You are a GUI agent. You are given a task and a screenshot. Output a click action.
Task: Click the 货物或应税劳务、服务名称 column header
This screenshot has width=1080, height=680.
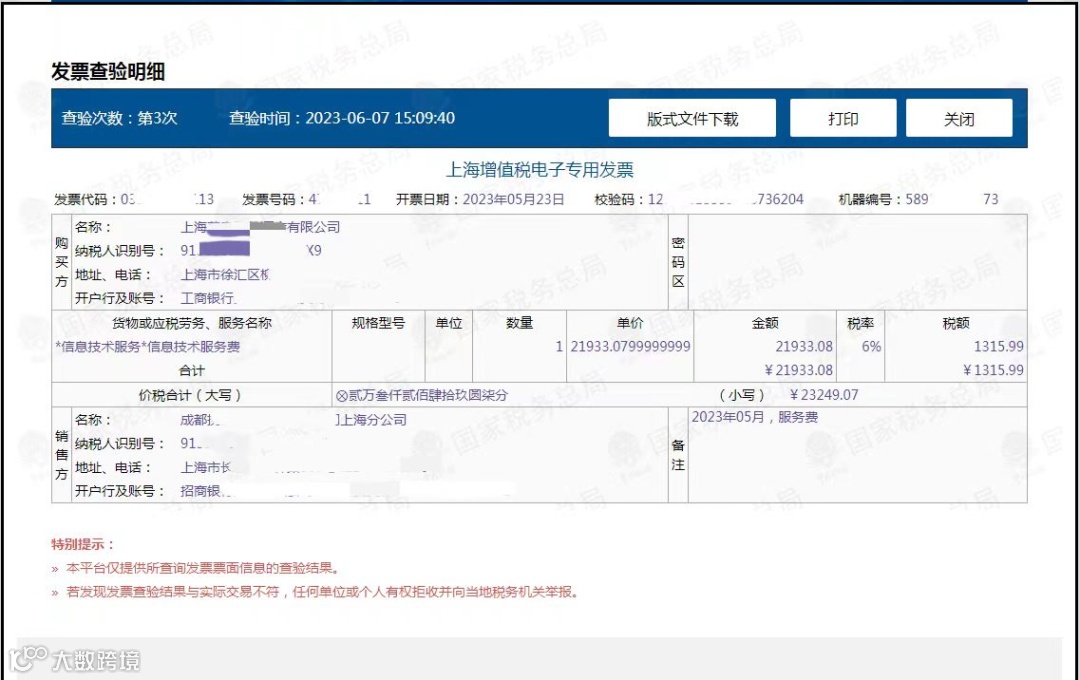(x=191, y=323)
